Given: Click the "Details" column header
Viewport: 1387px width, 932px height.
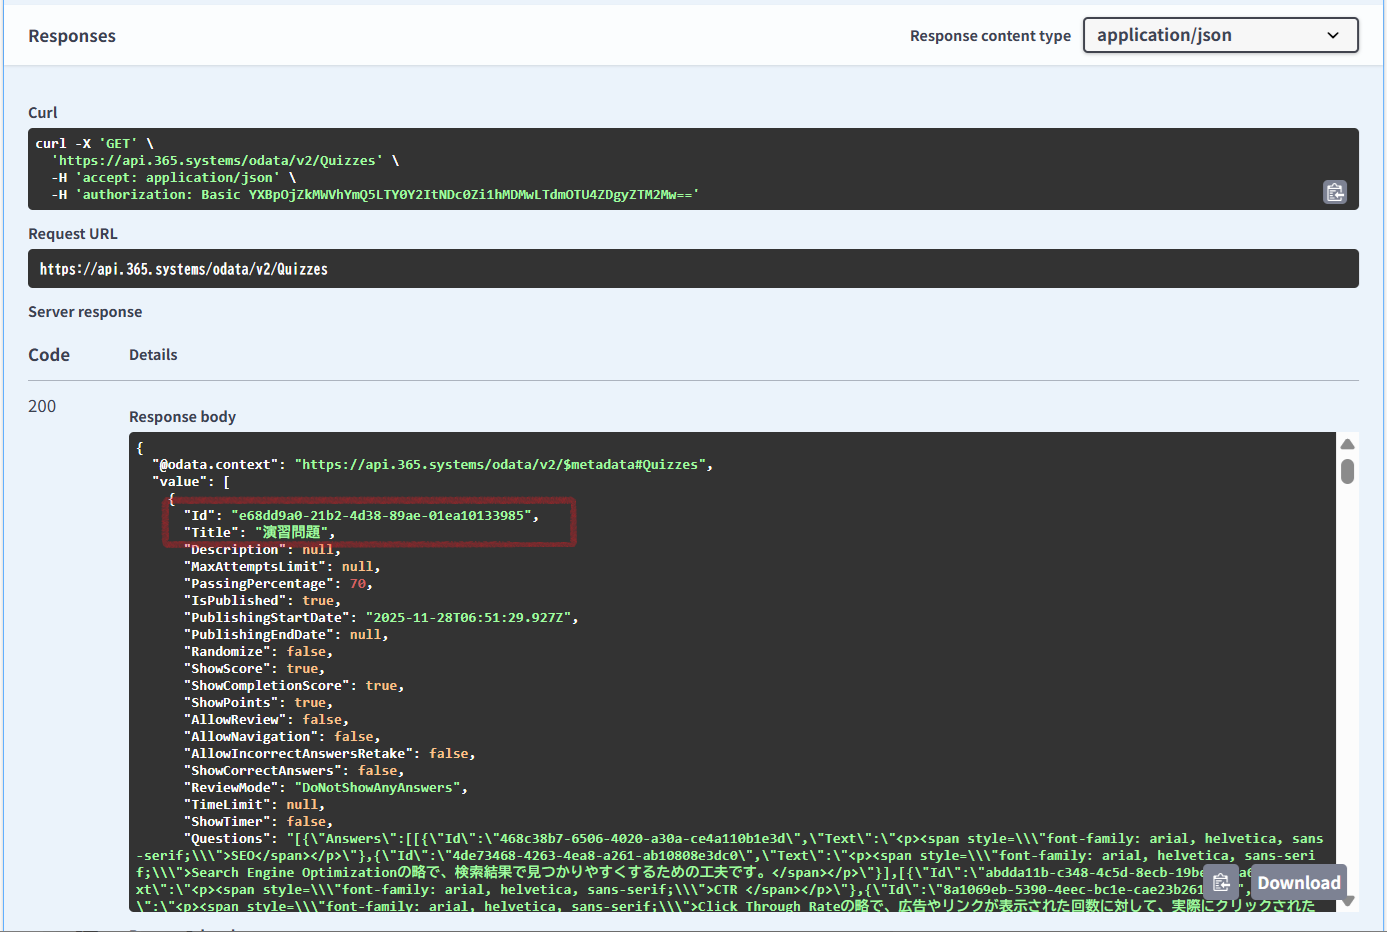Looking at the screenshot, I should (153, 355).
